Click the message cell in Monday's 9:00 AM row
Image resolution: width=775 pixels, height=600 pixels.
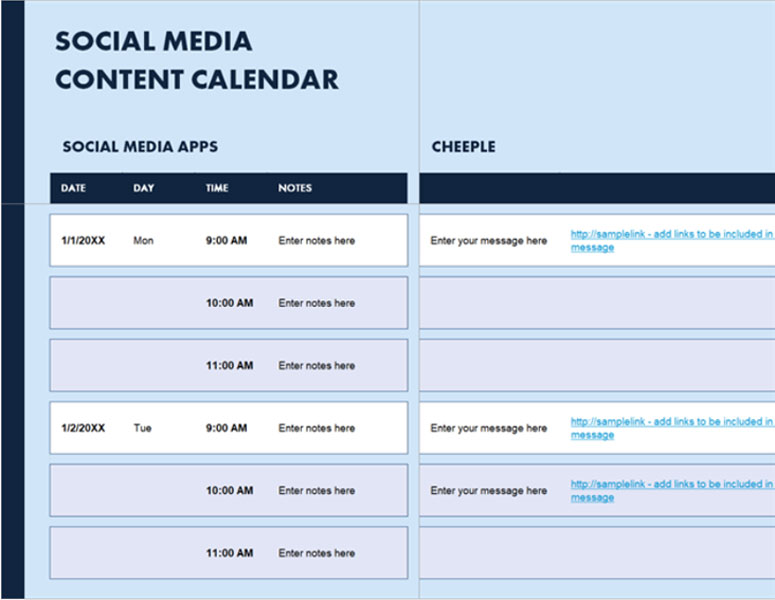coord(488,241)
